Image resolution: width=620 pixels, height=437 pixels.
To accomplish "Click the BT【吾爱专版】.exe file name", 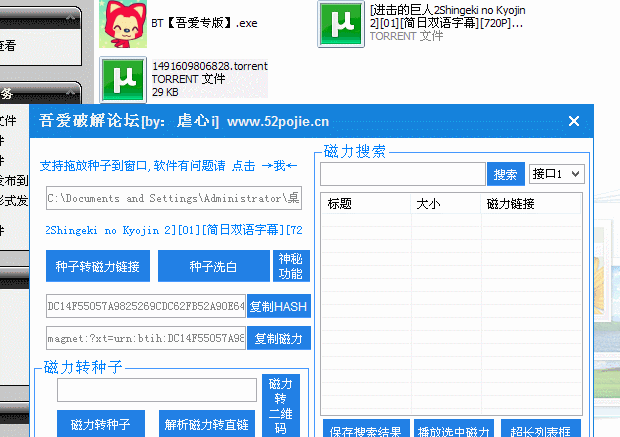I will point(204,23).
